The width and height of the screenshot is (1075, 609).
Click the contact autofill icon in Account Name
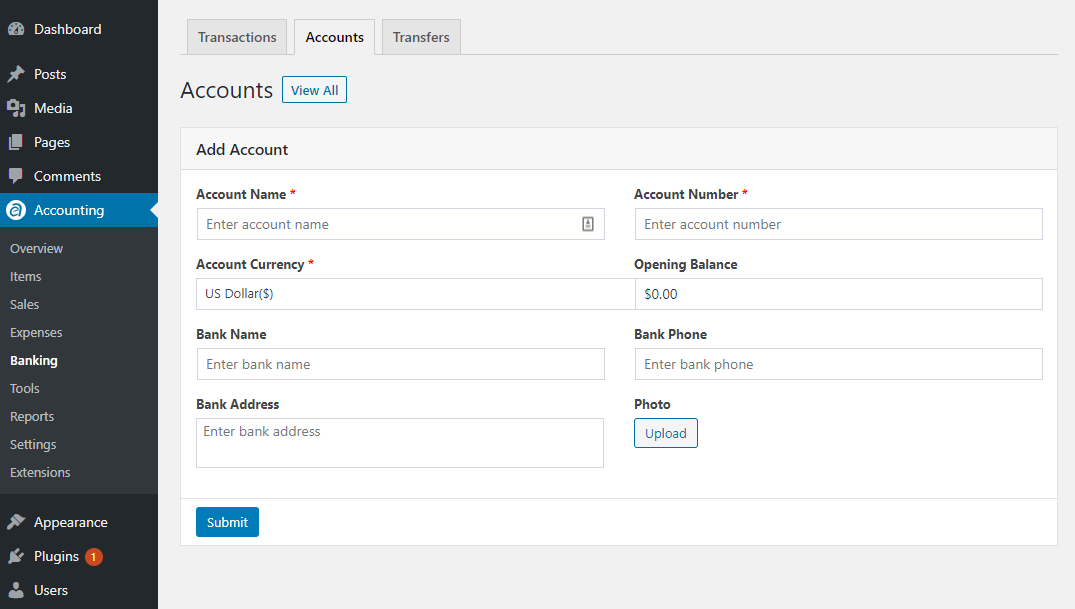tap(588, 224)
